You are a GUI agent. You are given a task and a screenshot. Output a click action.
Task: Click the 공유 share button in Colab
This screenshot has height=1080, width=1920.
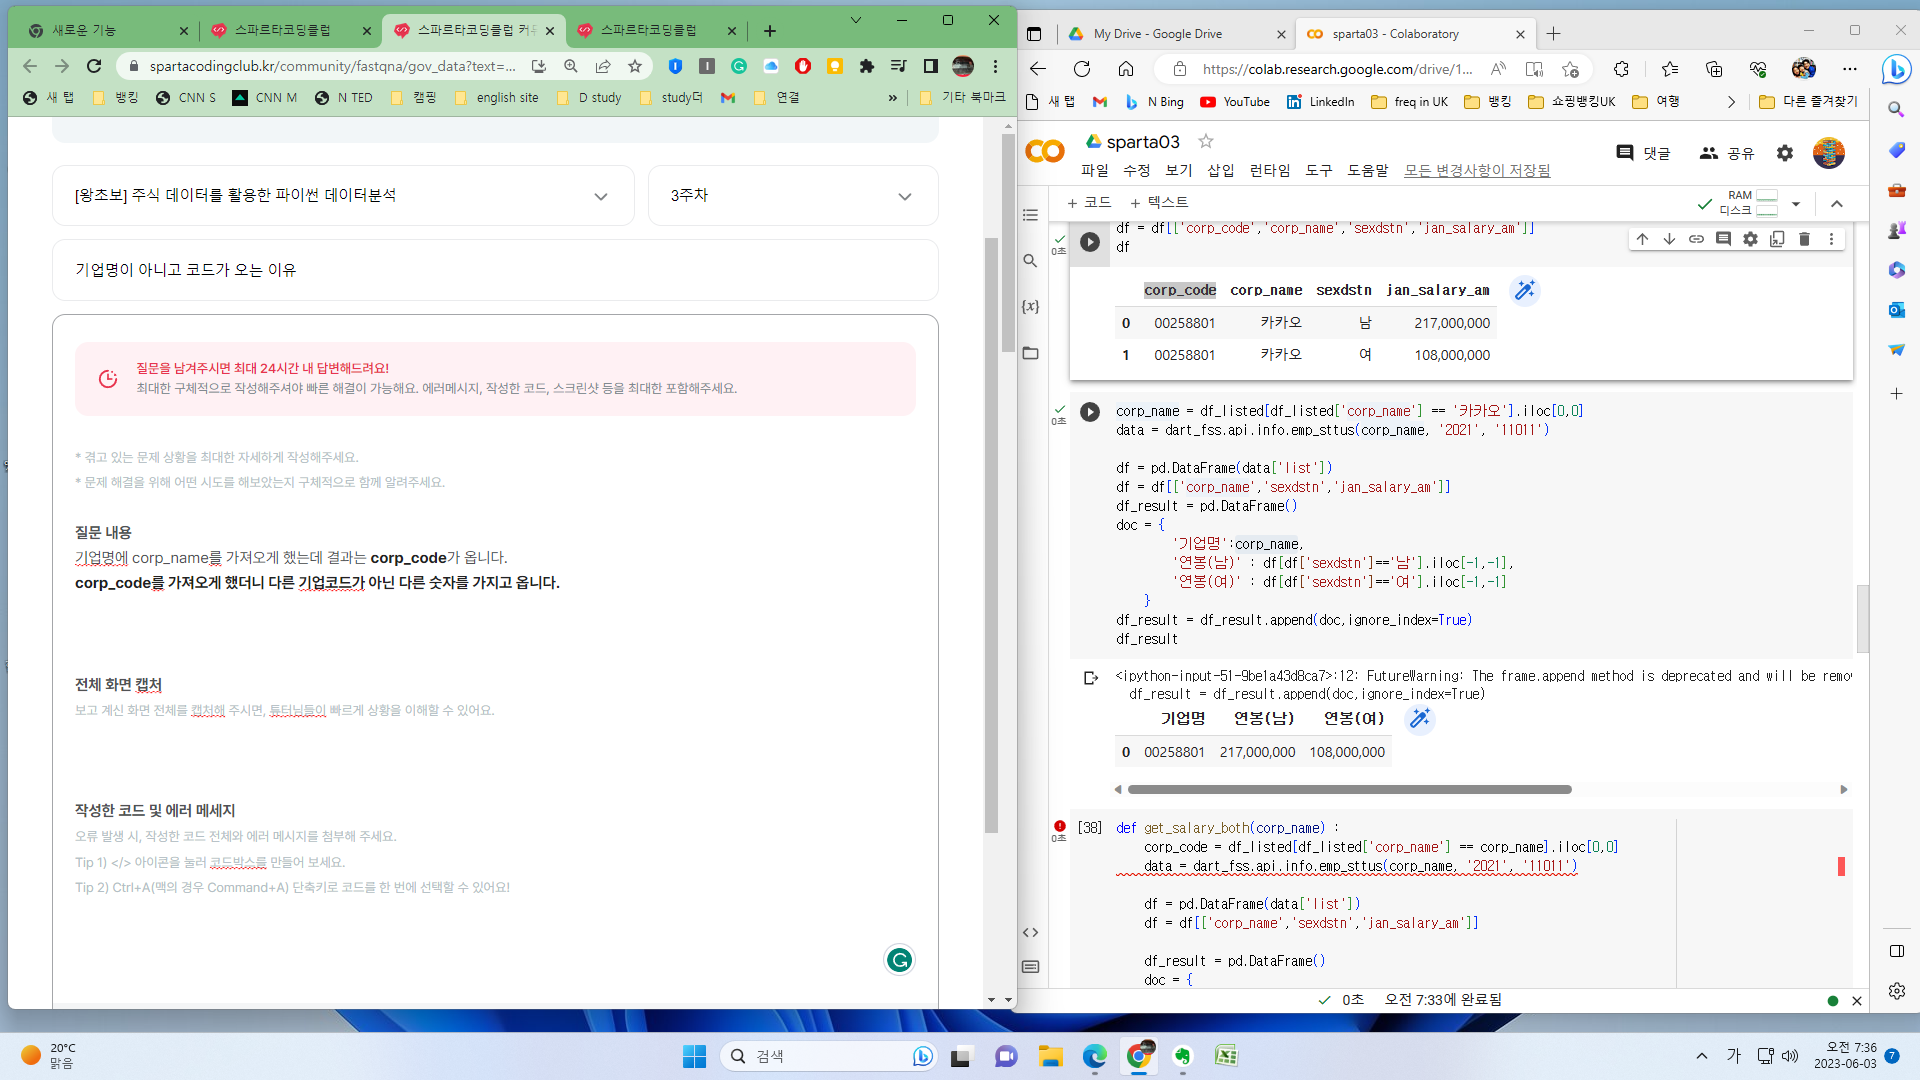[x=1726, y=153]
